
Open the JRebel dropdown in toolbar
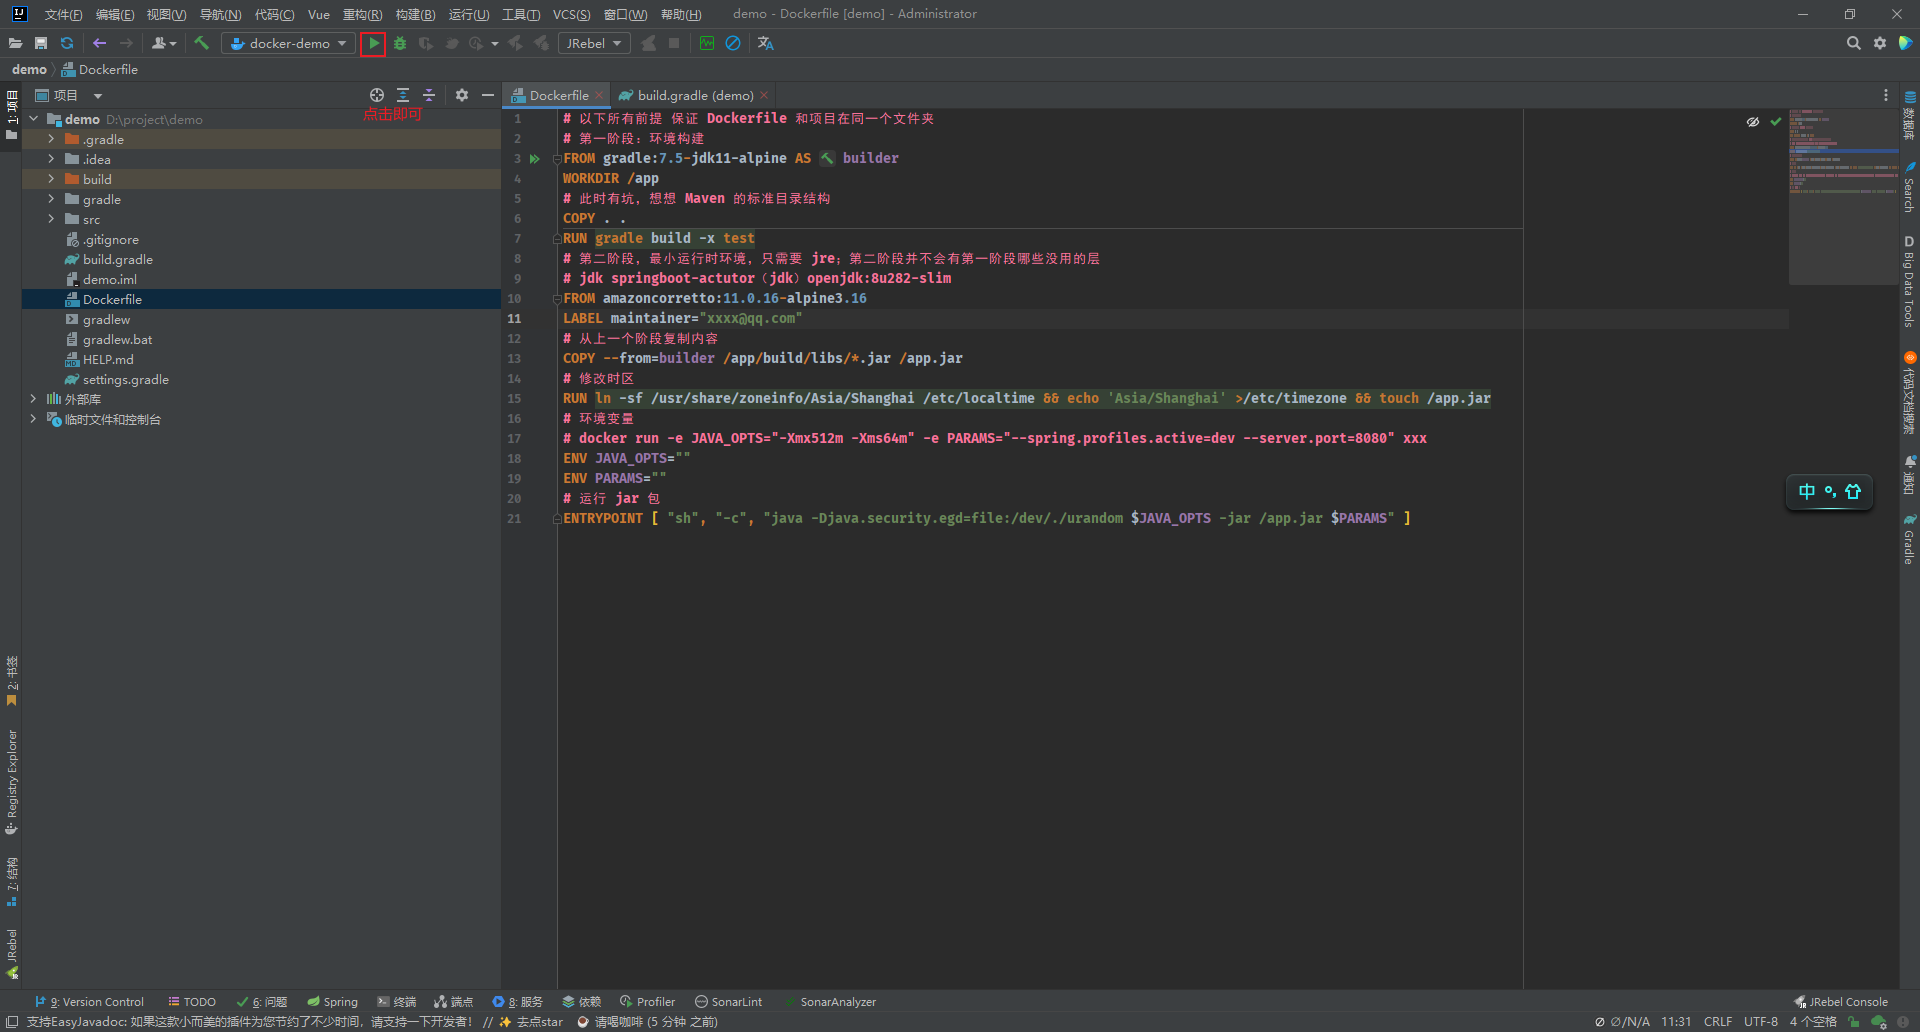(x=593, y=43)
